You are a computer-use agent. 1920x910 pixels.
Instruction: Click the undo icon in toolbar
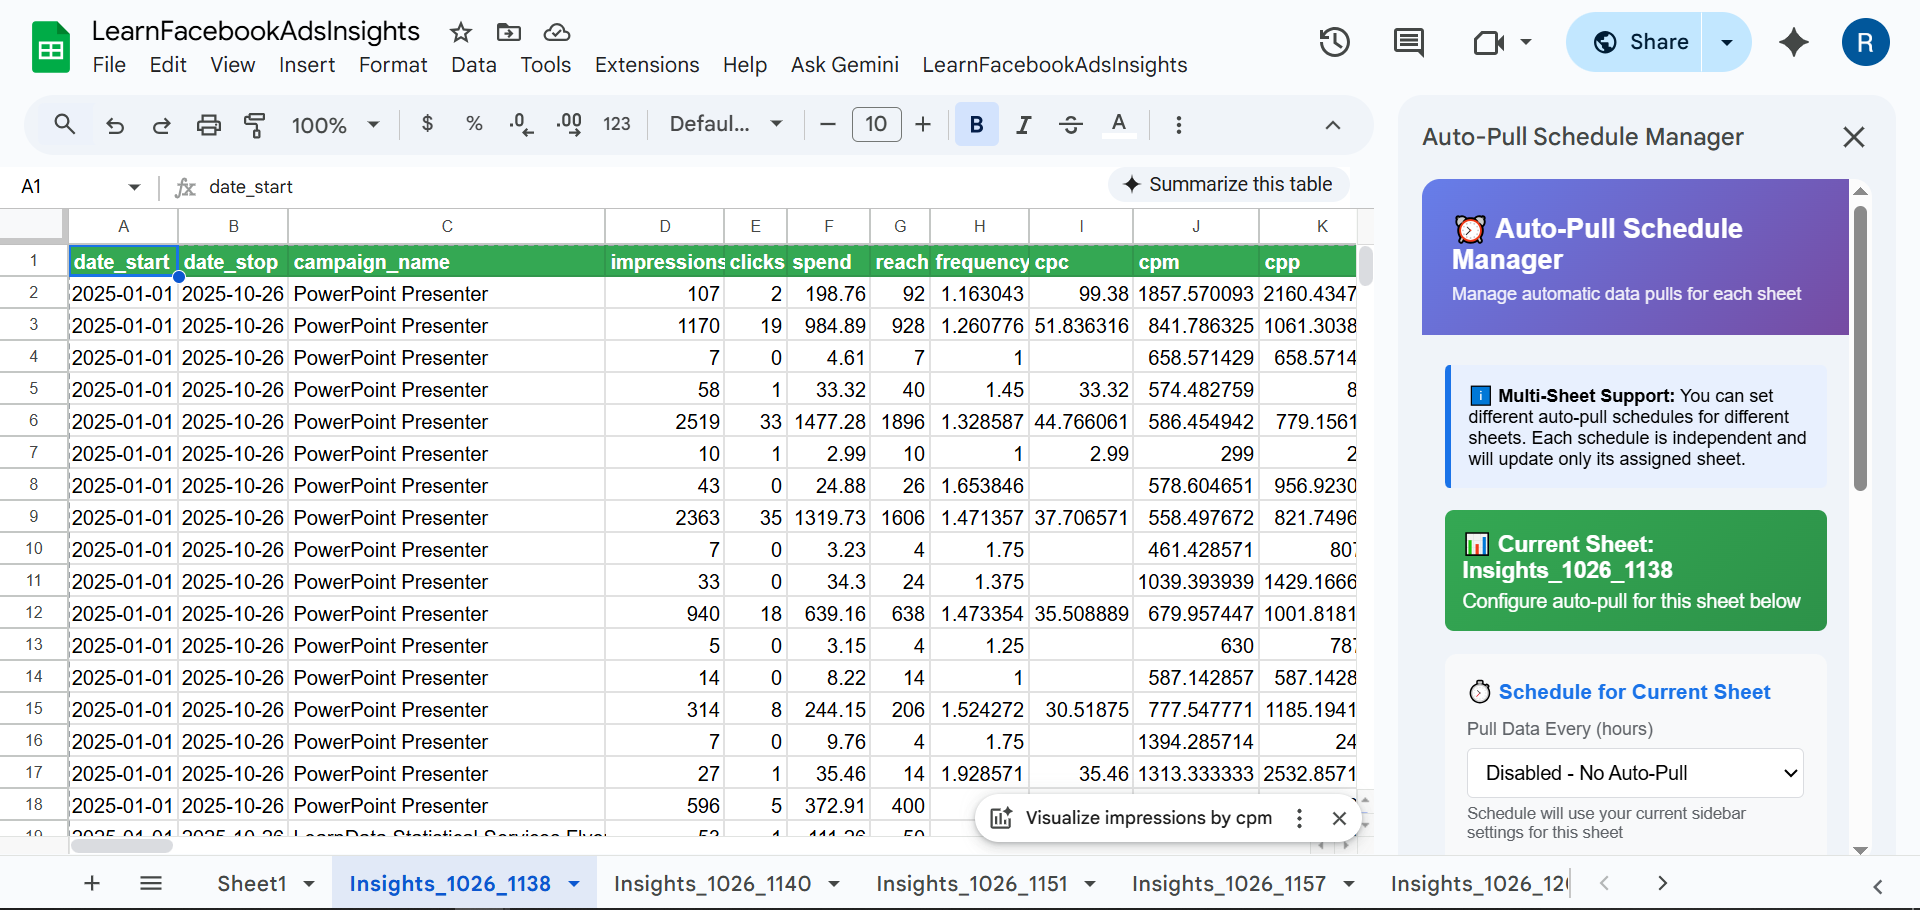click(x=115, y=125)
